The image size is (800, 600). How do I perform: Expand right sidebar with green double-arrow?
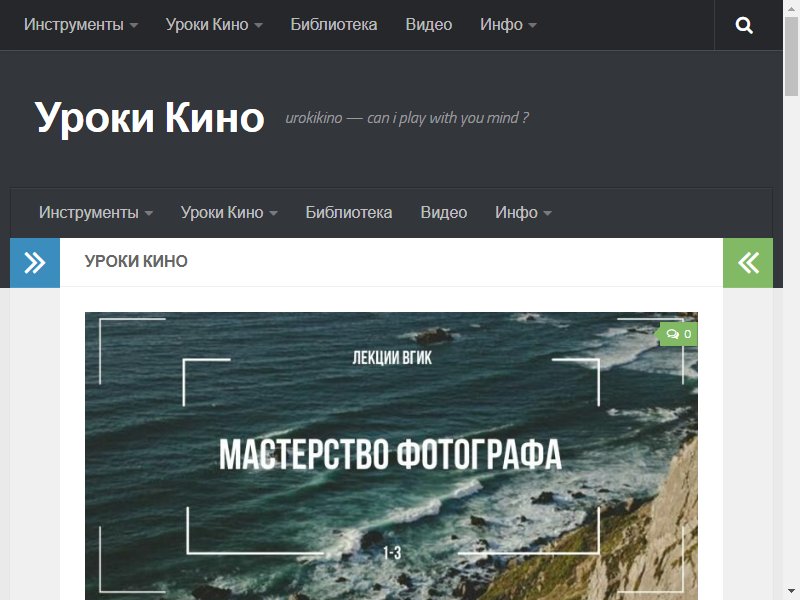(748, 263)
